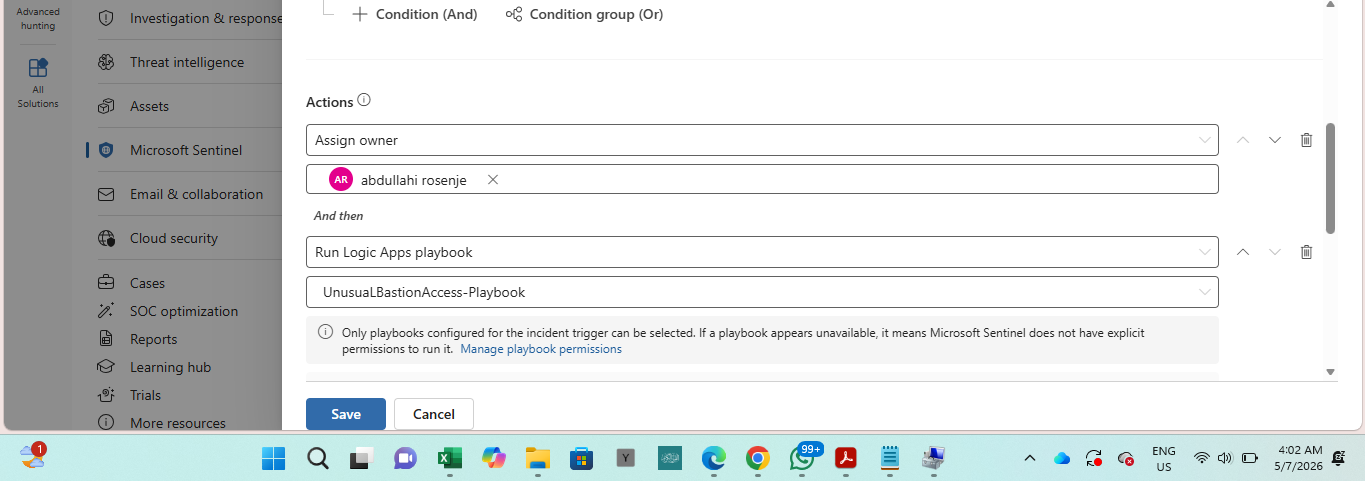Click the Email & collaboration envelope icon
1365x481 pixels.
[x=106, y=194]
